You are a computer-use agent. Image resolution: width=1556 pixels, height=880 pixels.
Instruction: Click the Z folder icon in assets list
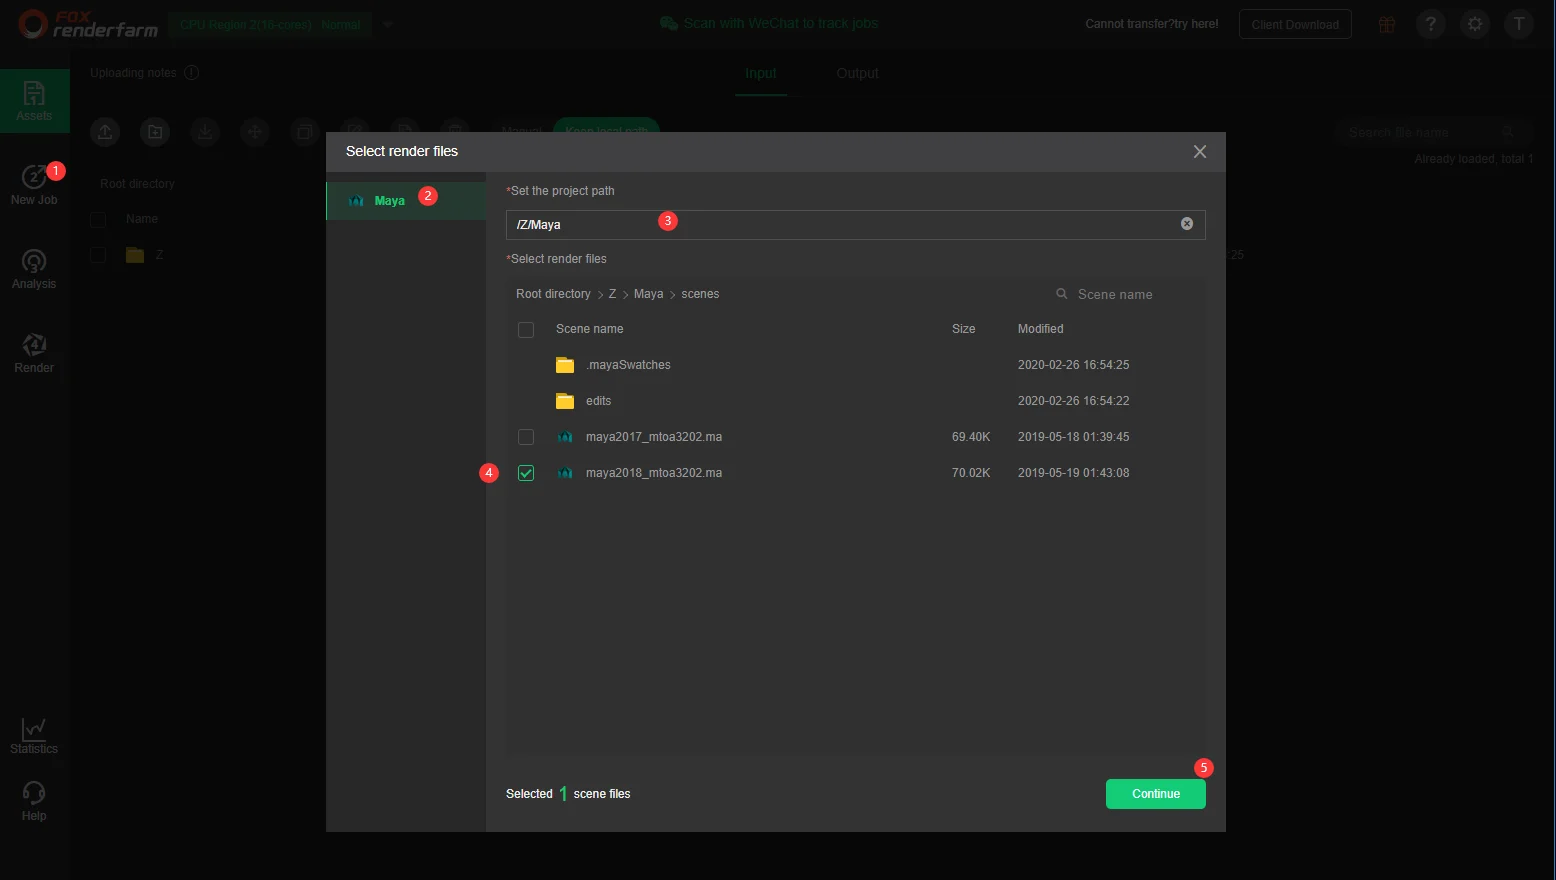(135, 255)
